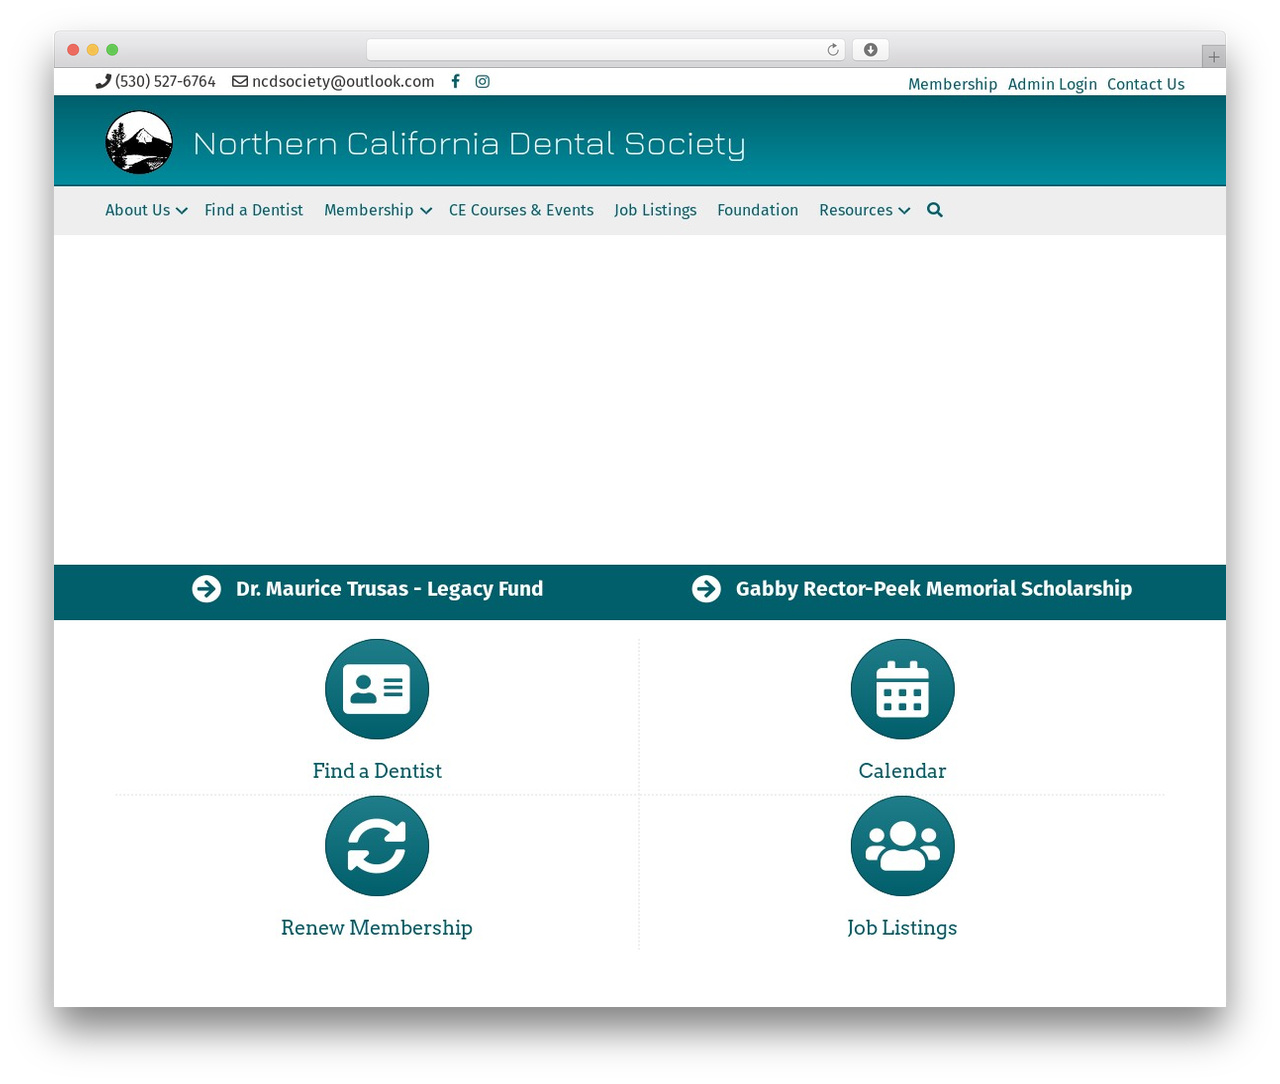This screenshot has width=1280, height=1084.
Task: Click the ncdsociety@outlook.com email link
Action: coord(343,81)
